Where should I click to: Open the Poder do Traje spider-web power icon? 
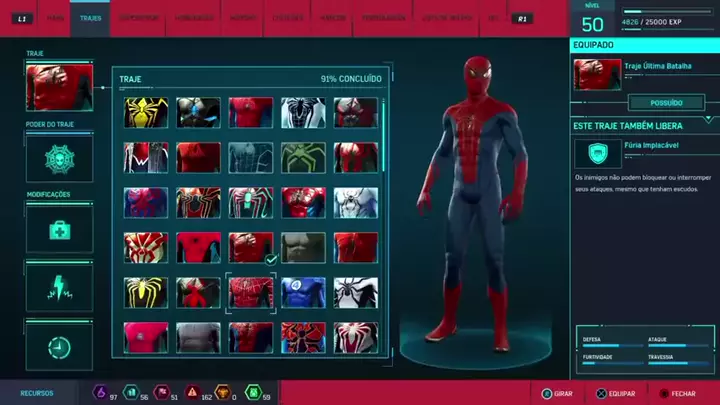click(x=59, y=159)
